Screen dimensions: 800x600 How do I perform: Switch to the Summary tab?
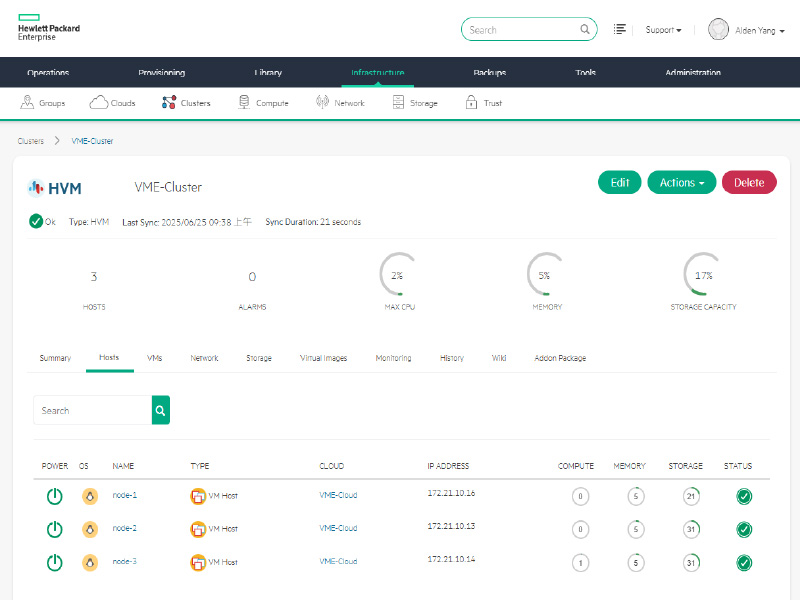point(55,358)
